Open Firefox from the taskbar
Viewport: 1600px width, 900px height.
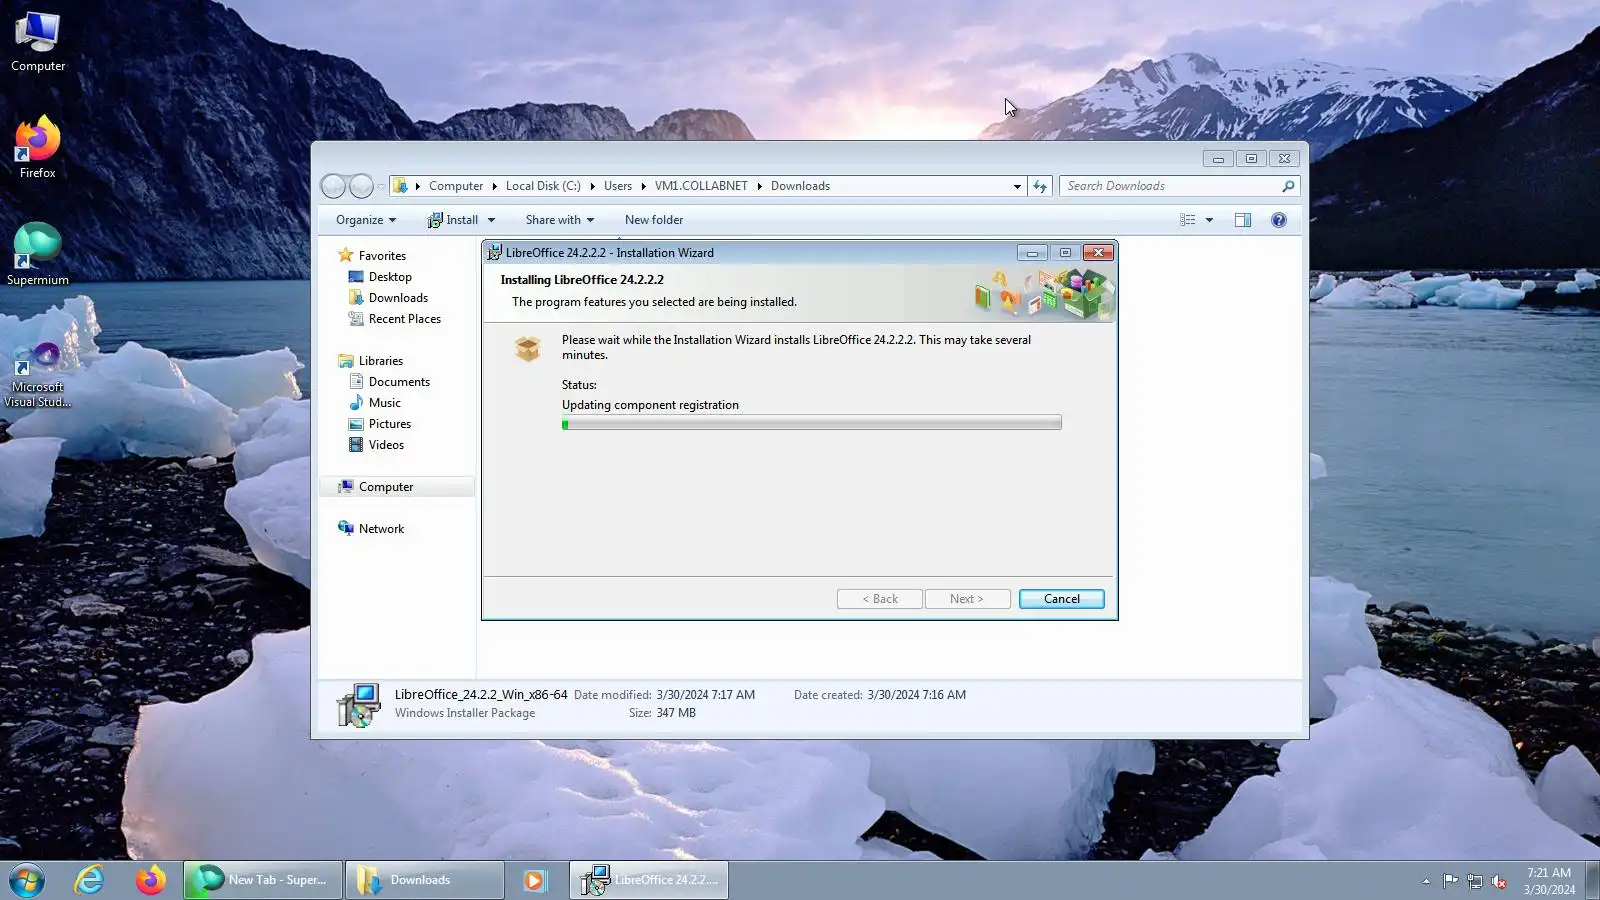pyautogui.click(x=151, y=880)
